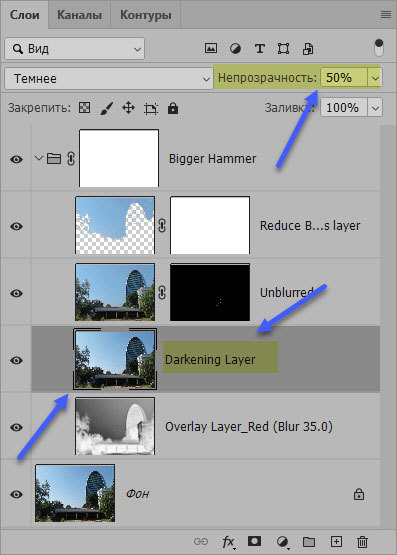This screenshot has width=397, height=555.
Task: Open the layers panel hamburger menu
Action: (386, 15)
